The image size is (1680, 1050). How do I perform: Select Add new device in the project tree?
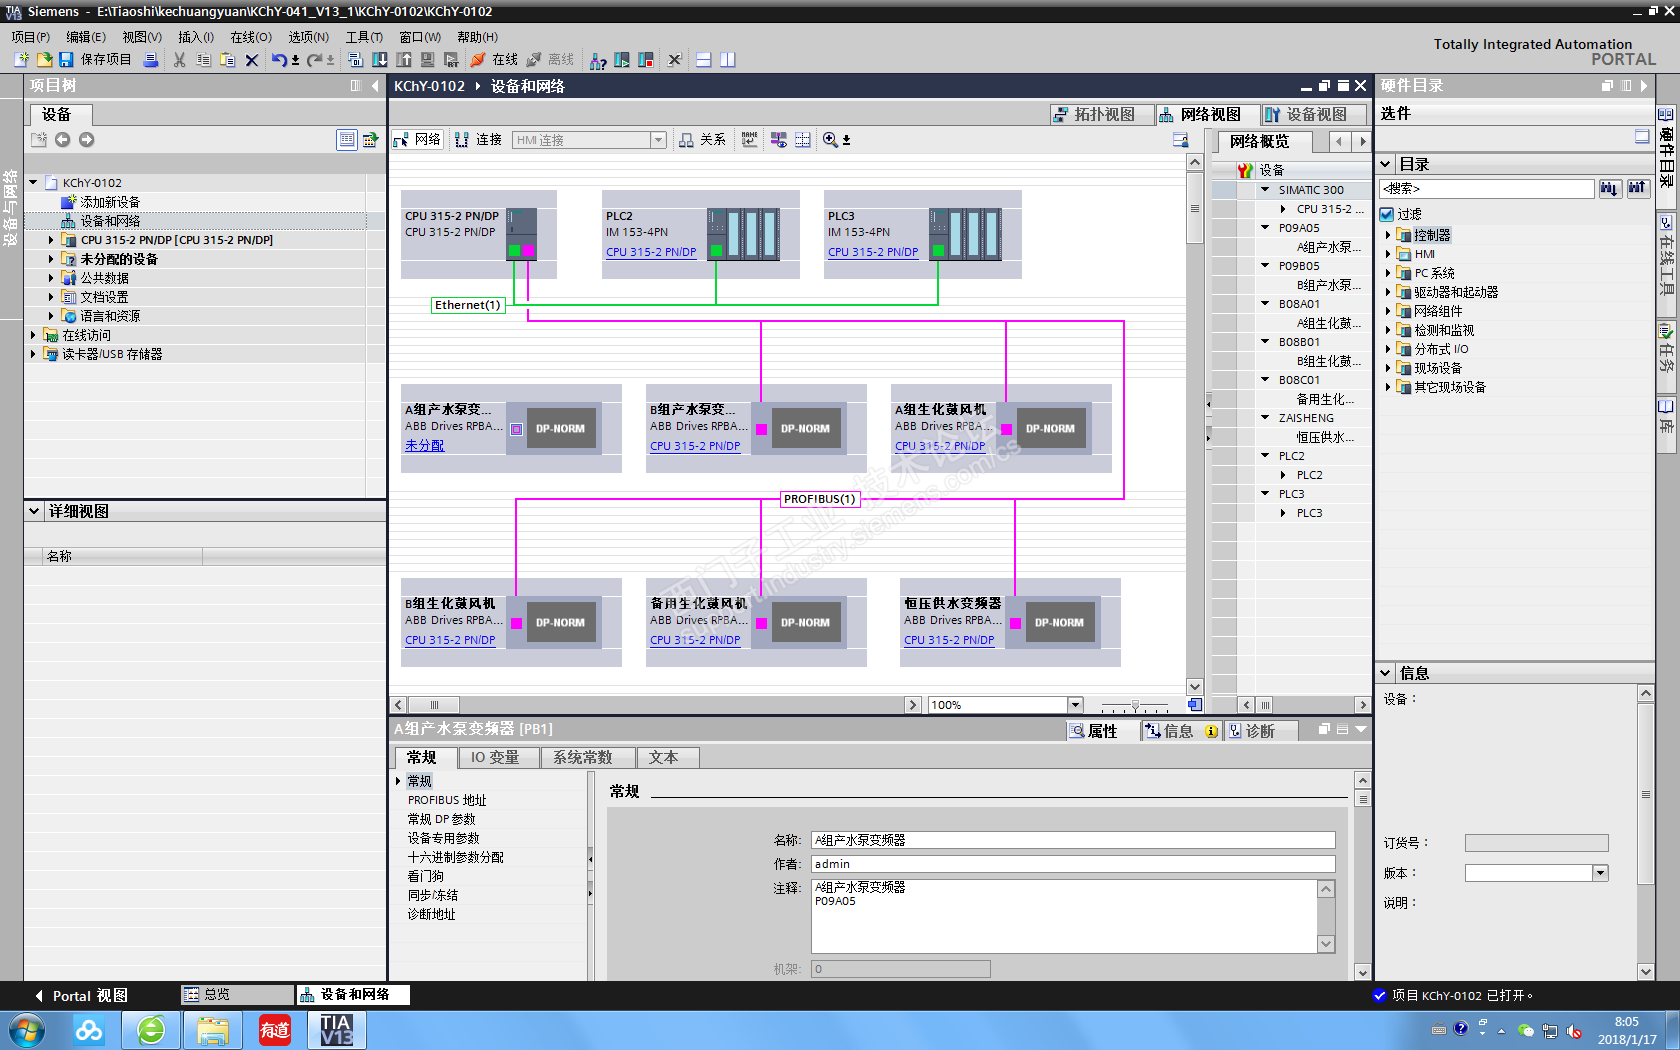110,202
